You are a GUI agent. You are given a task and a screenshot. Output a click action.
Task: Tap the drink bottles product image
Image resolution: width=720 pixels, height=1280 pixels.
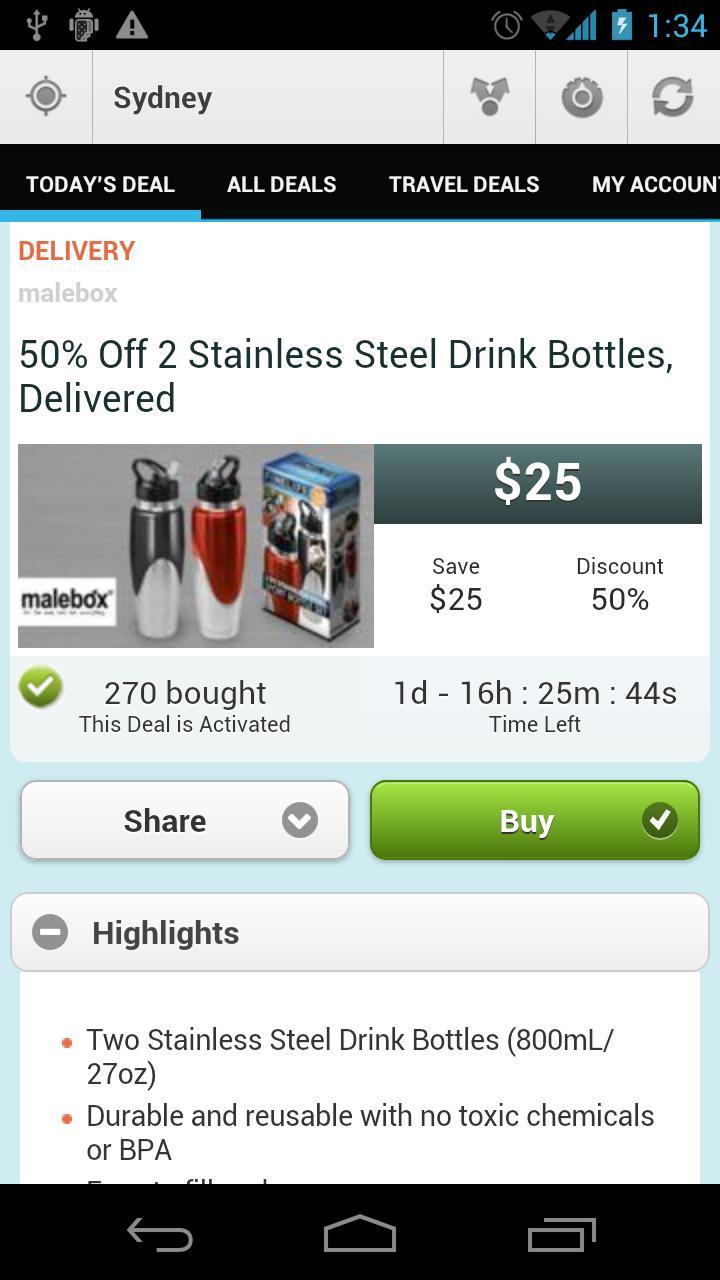pyautogui.click(x=196, y=546)
